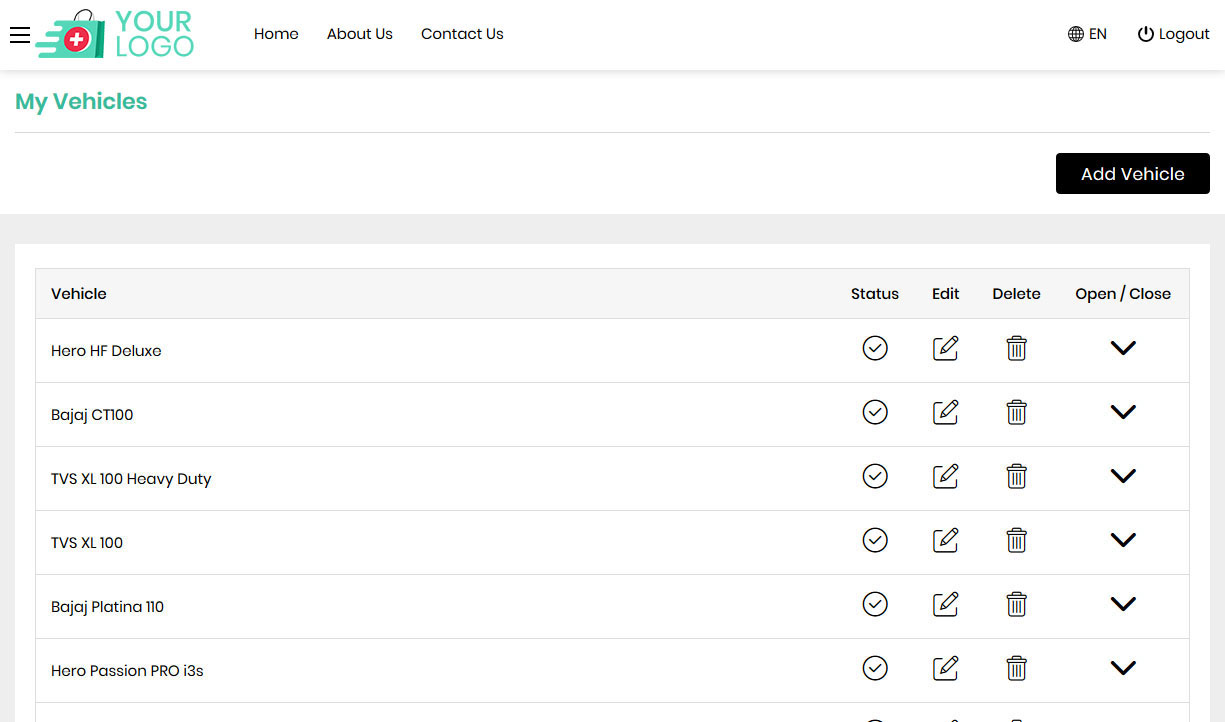Toggle status of Hero Passion PRO i3s
Viewport: 1225px width, 722px height.
click(x=875, y=668)
